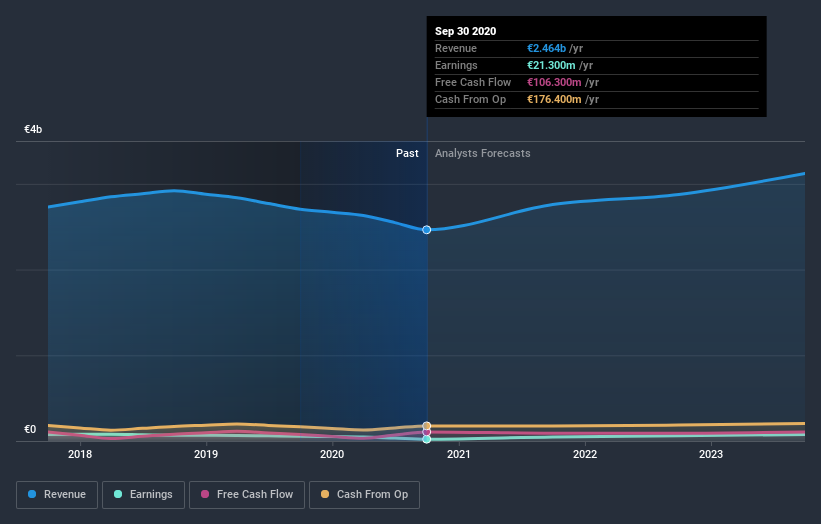Viewport: 821px width, 524px height.
Task: Click the €106.300m free cash flow value
Action: [554, 82]
